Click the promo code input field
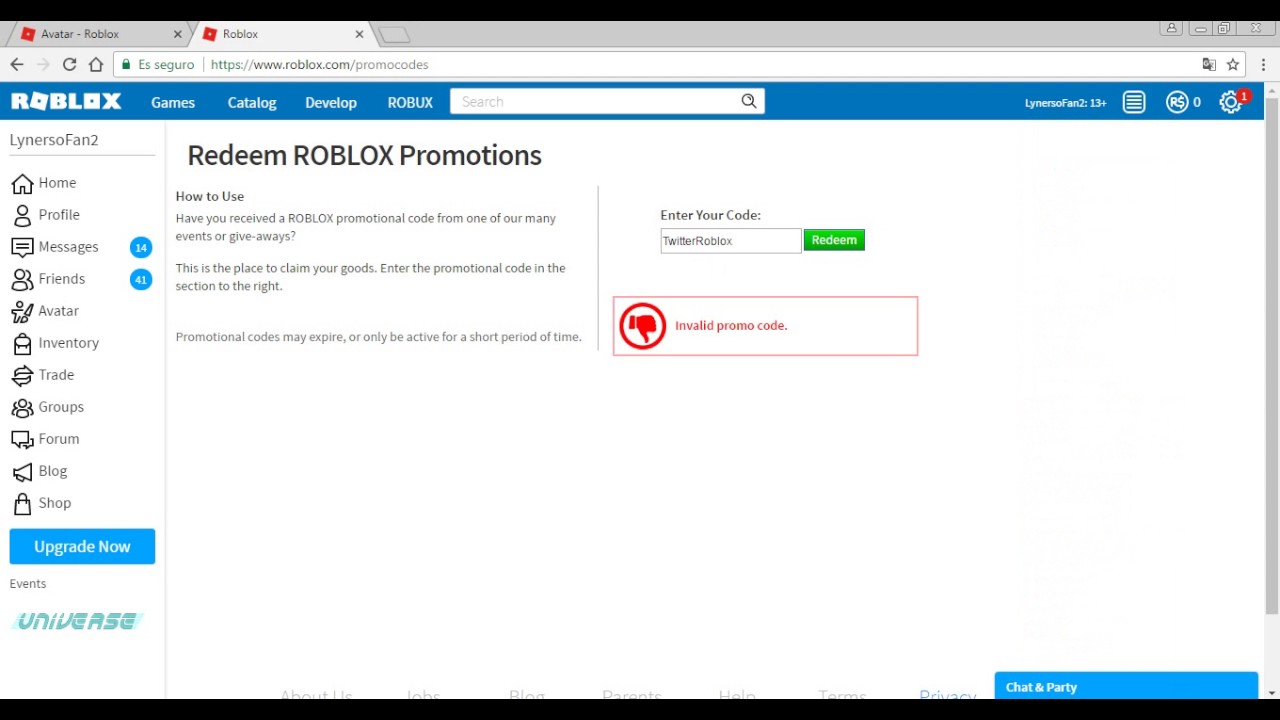The width and height of the screenshot is (1280, 720). tap(730, 240)
